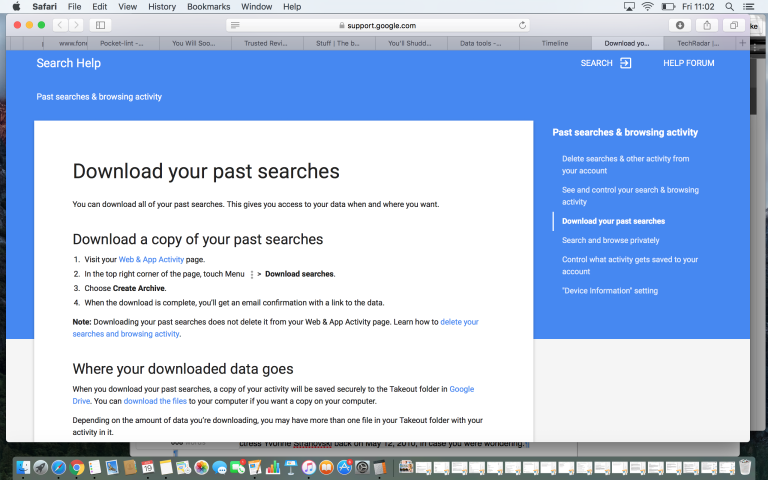The image size is (768, 480).
Task: Open sidebar 'Device Information' setting link
Action: pyautogui.click(x=610, y=291)
